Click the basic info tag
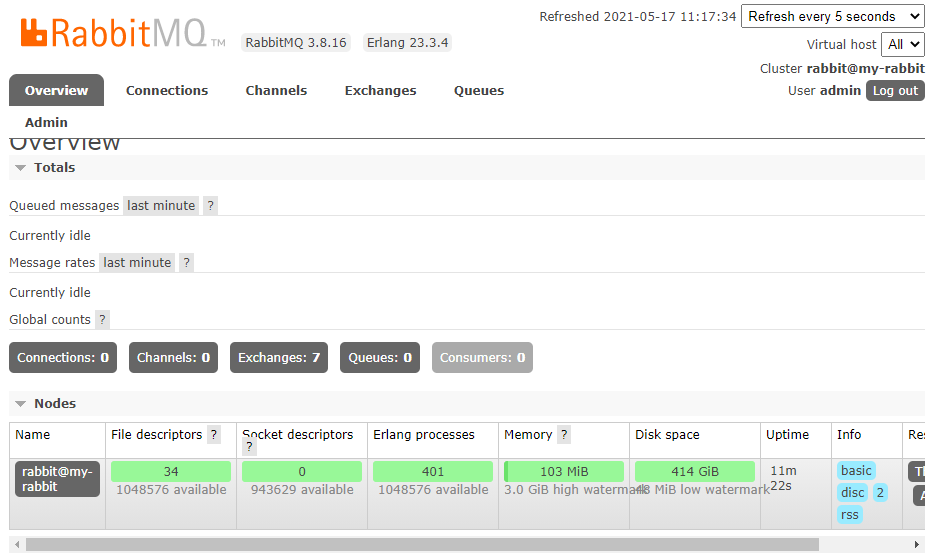This screenshot has width=932, height=555. click(856, 471)
